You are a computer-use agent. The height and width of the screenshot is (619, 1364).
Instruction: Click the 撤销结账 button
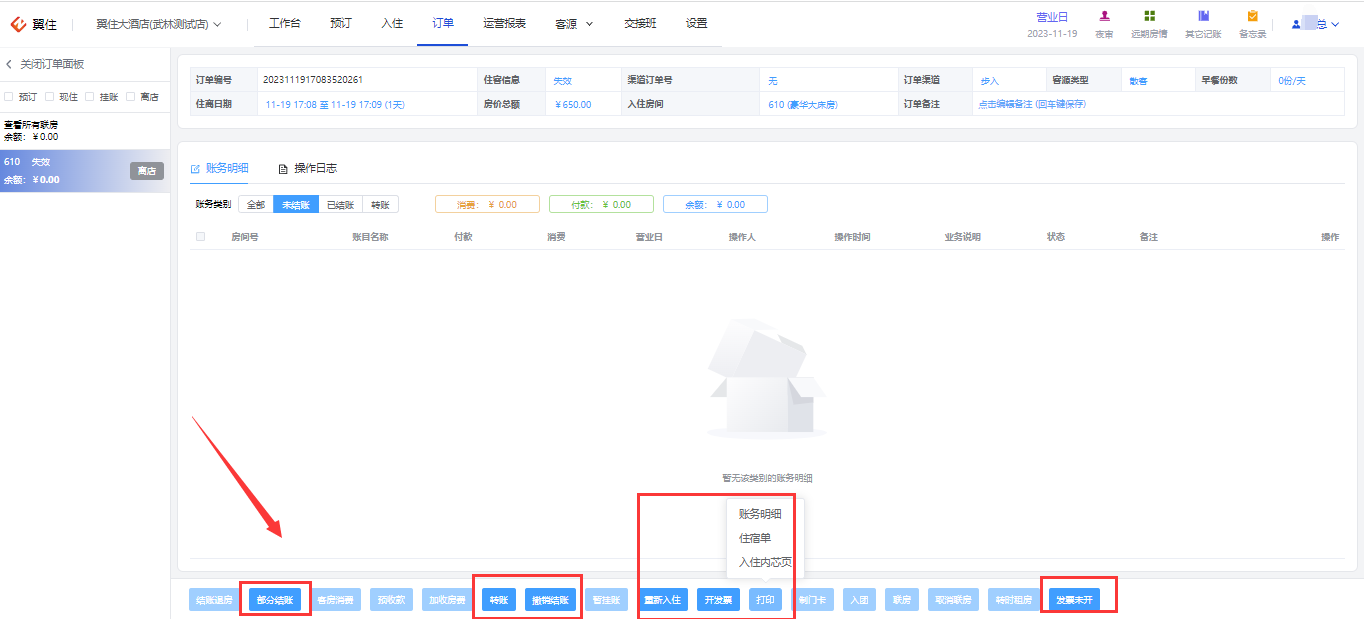point(551,600)
